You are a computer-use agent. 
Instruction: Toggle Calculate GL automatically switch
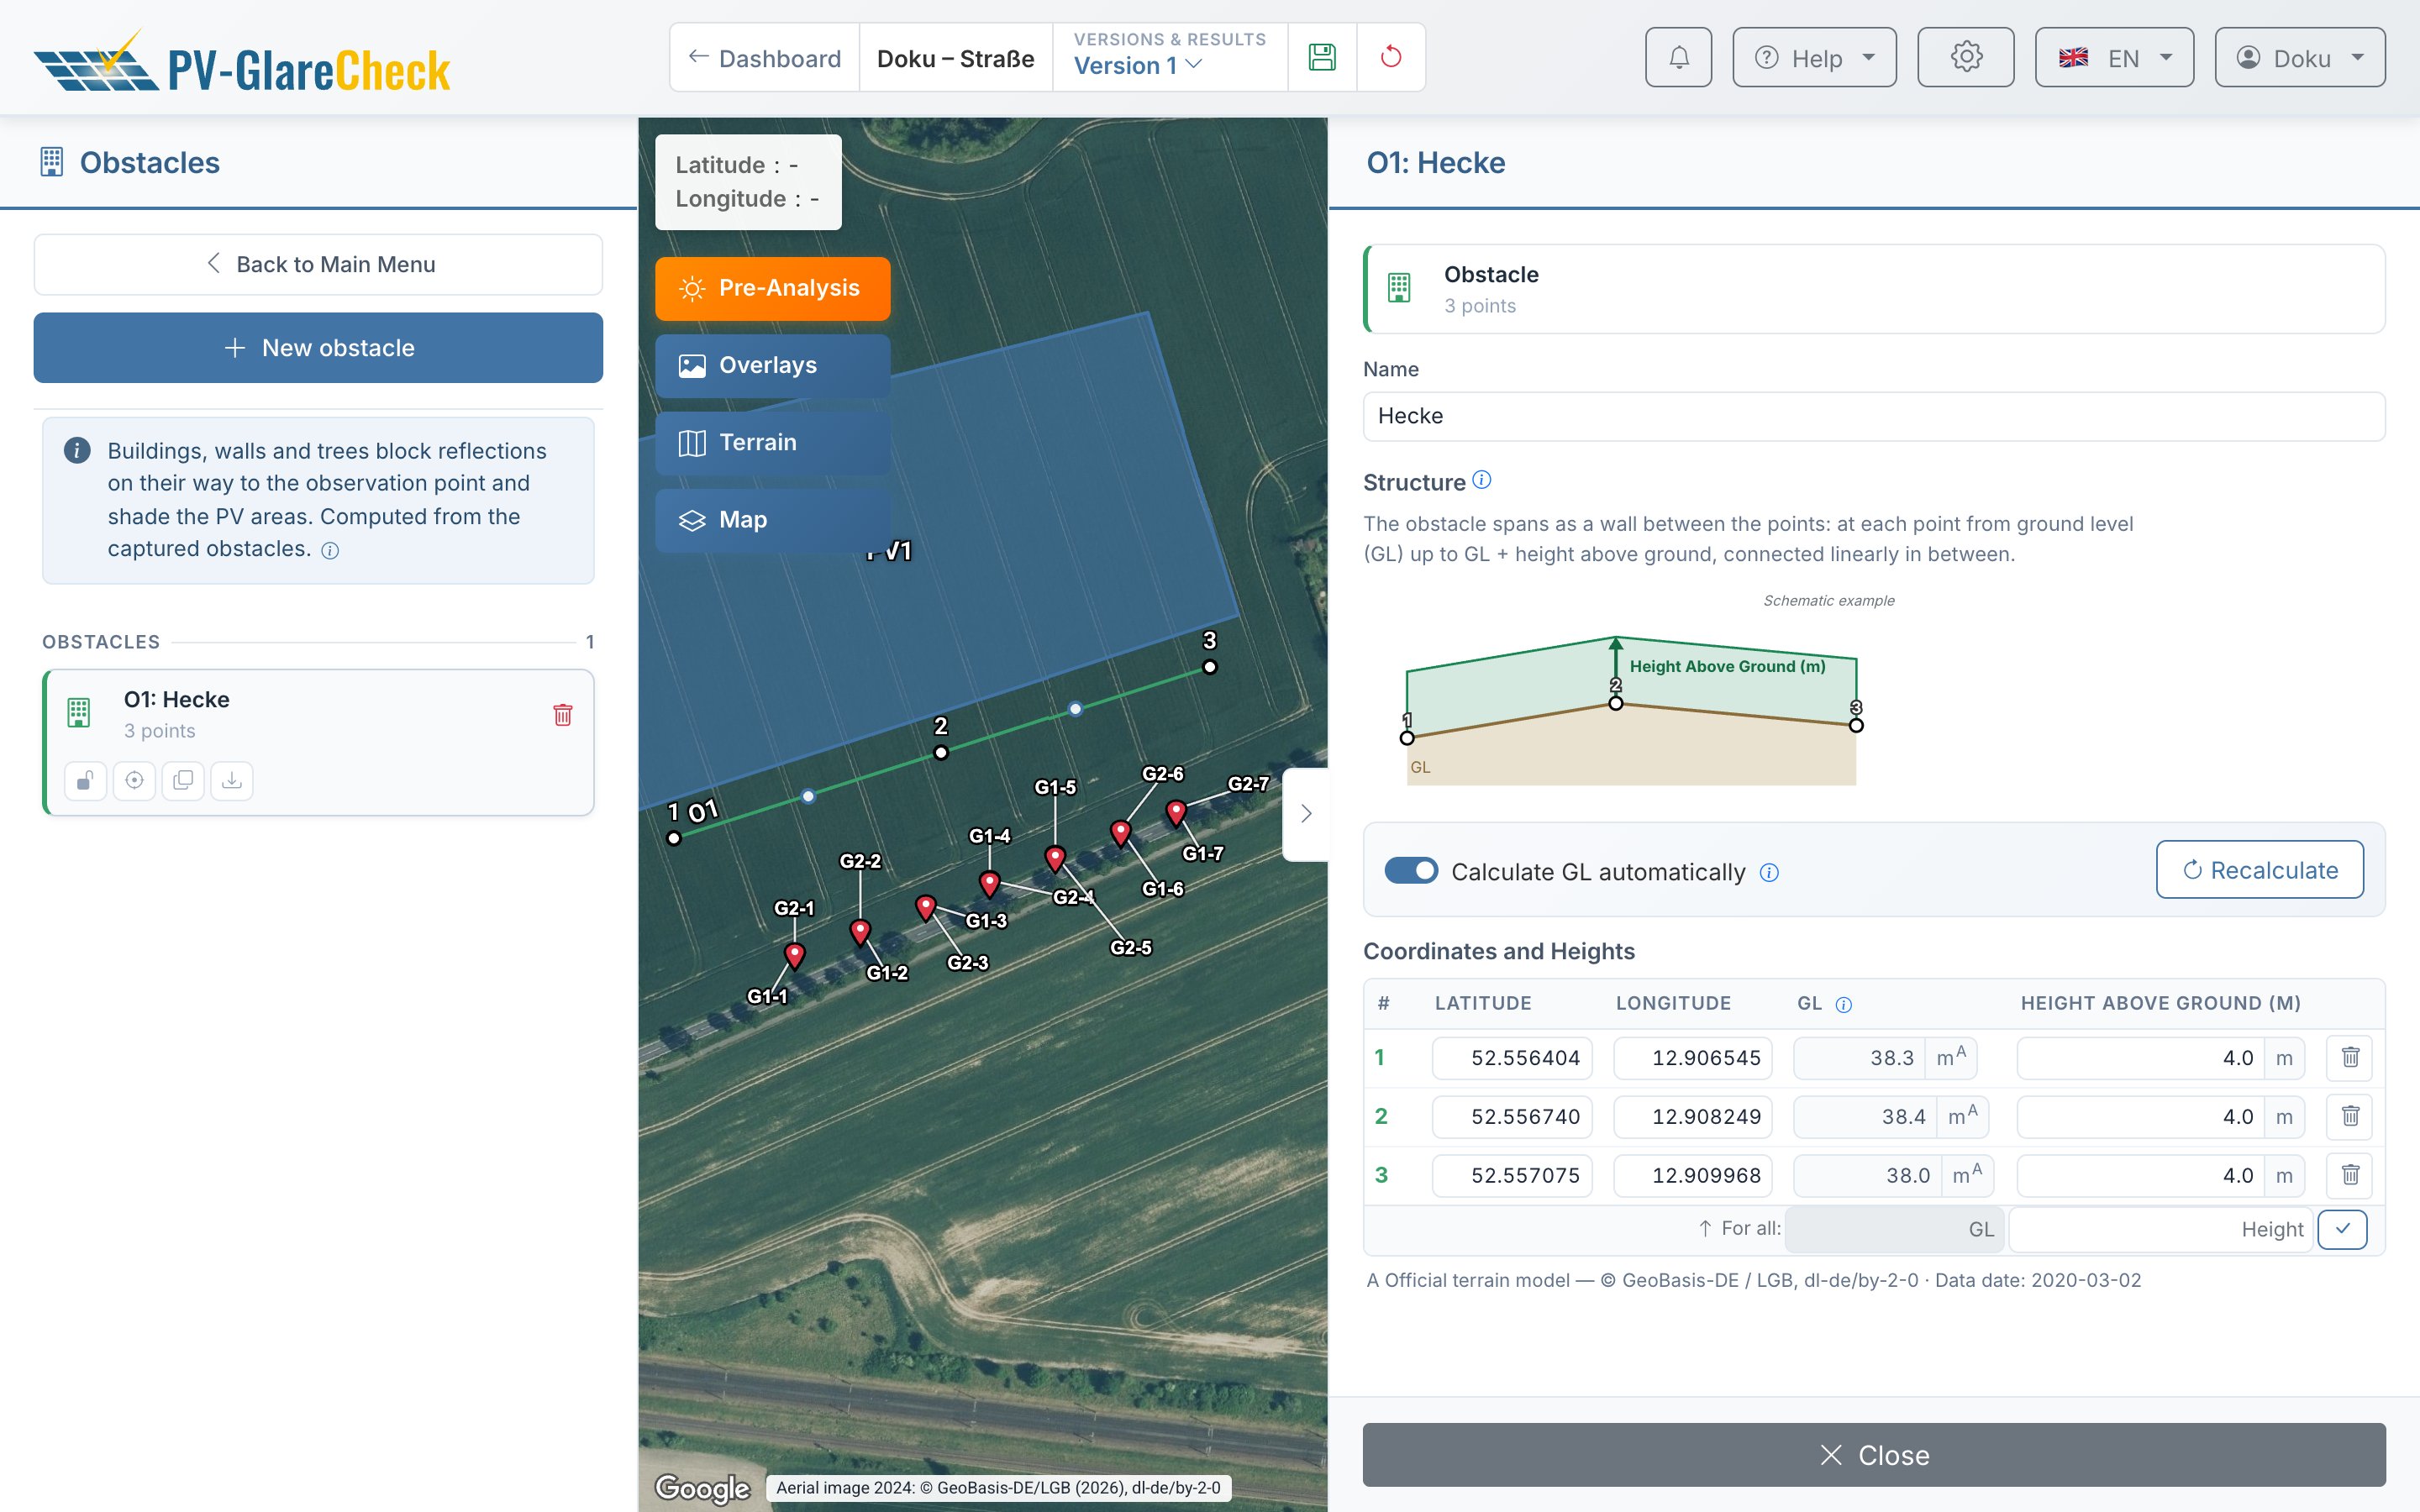[x=1411, y=871]
